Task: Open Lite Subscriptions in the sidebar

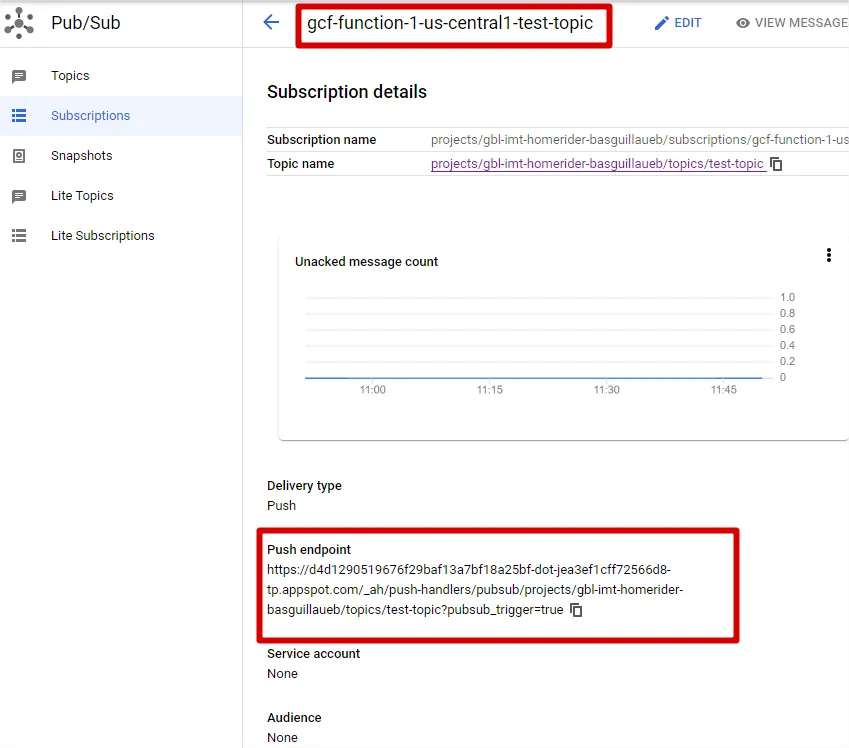Action: [103, 236]
